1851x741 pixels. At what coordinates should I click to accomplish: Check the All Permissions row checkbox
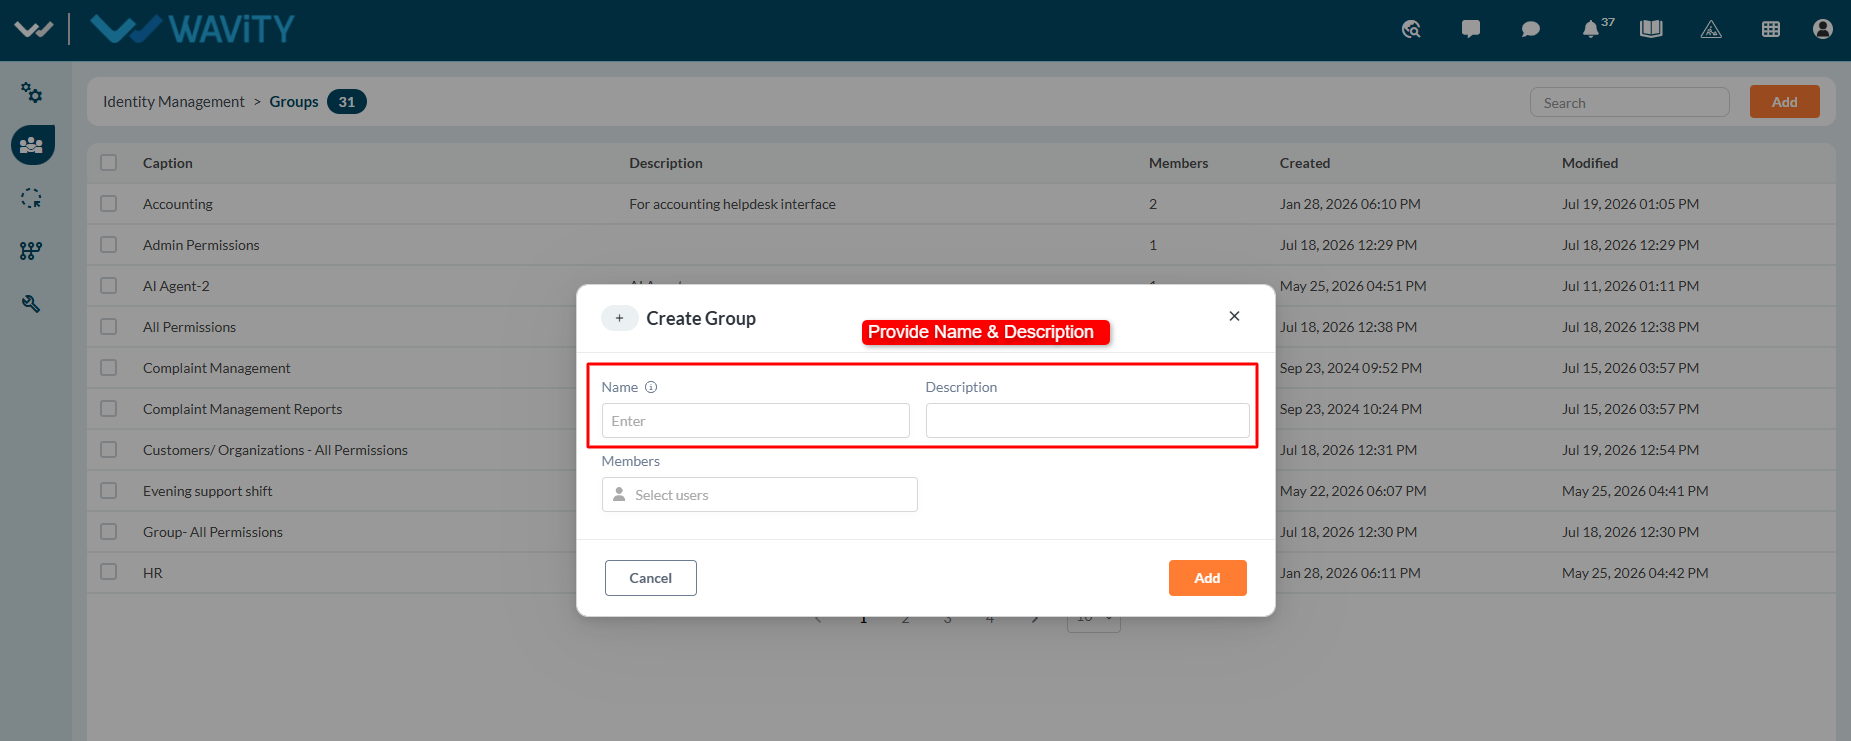[109, 327]
